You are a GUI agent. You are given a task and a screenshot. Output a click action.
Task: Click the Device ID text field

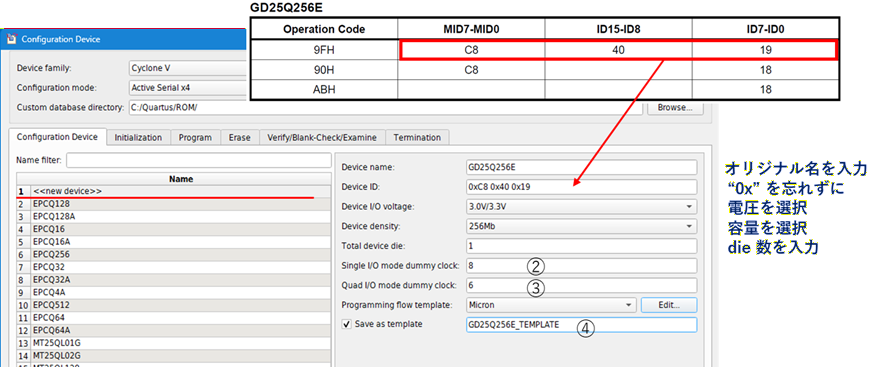point(582,187)
